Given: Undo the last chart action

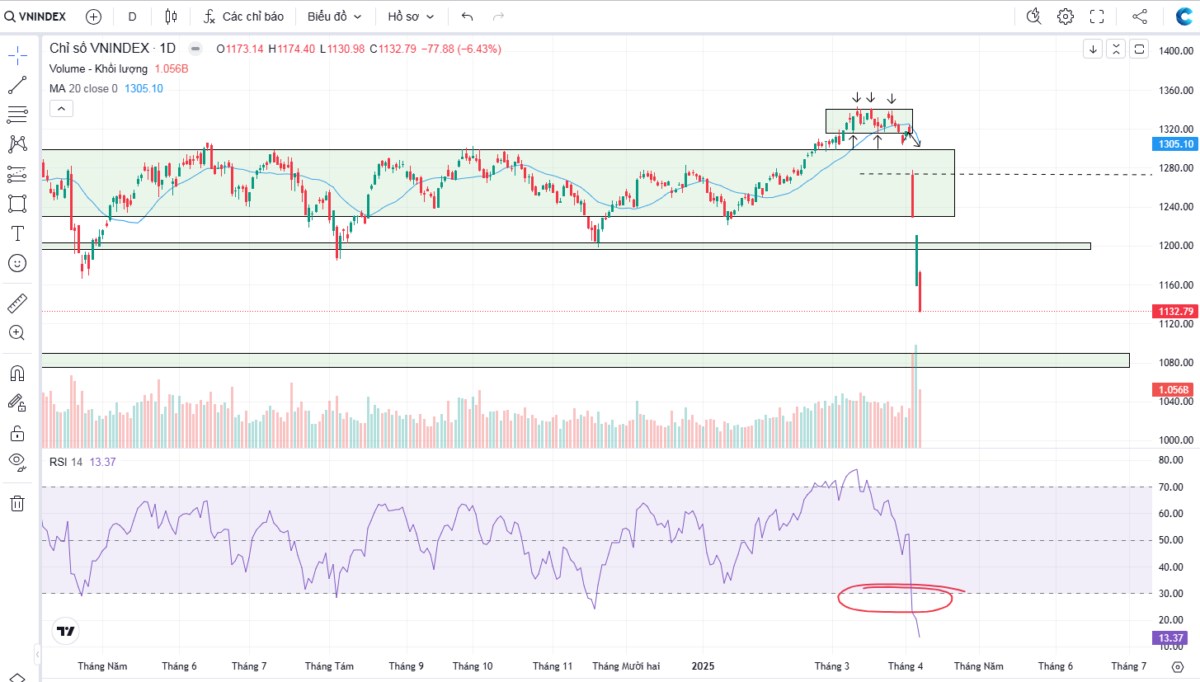Looking at the screenshot, I should (x=468, y=16).
